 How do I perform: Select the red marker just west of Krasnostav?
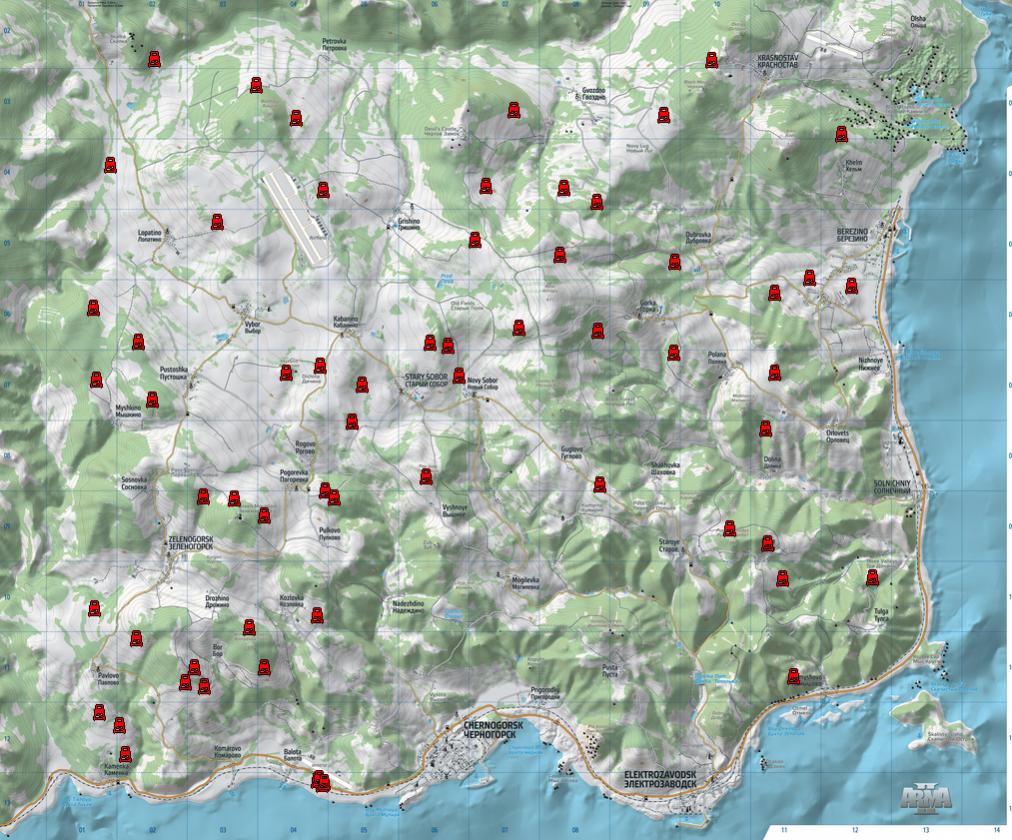[711, 60]
